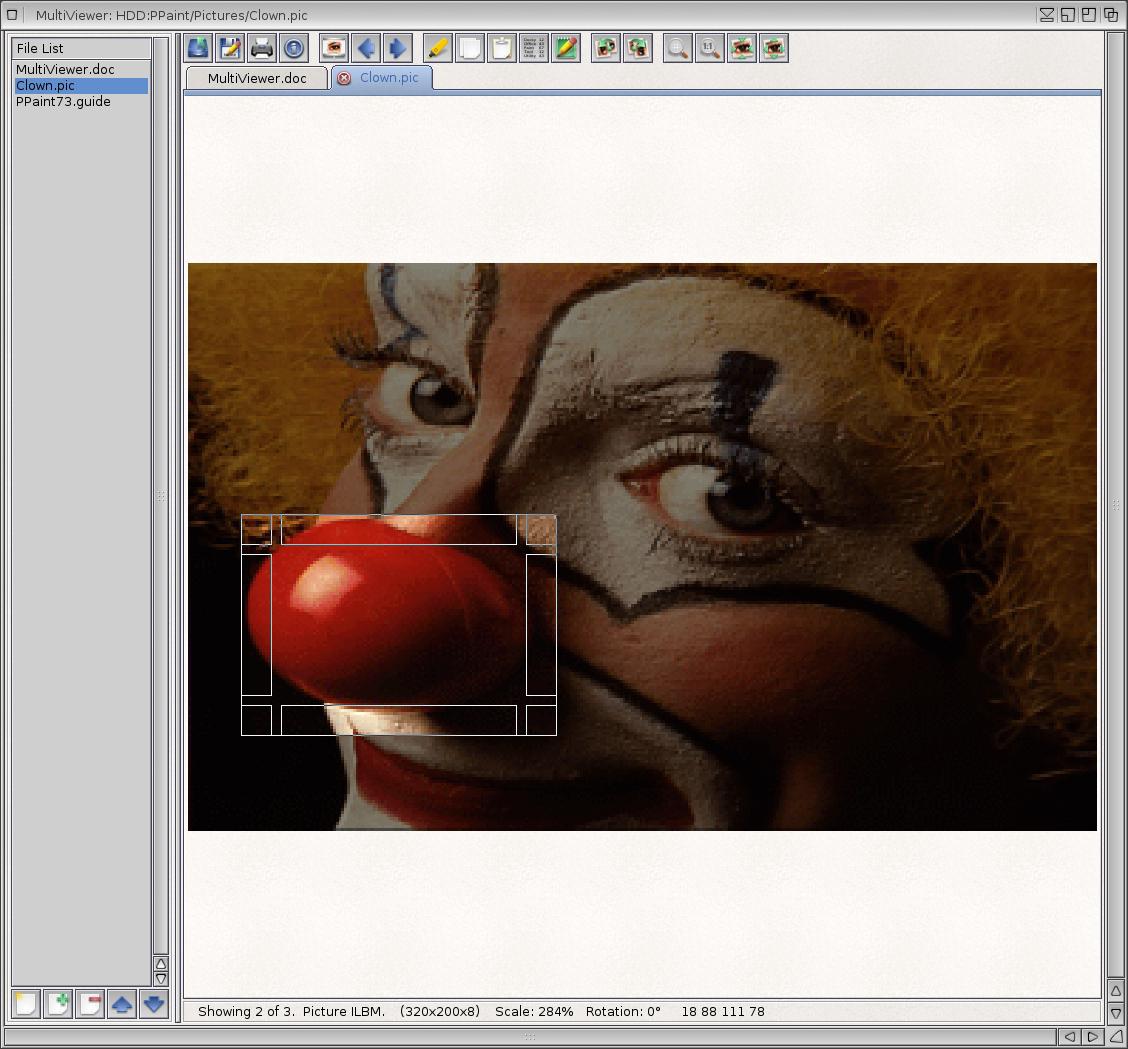This screenshot has height=1049, width=1128.
Task: Go to the next file with right arrow
Action: tap(398, 48)
